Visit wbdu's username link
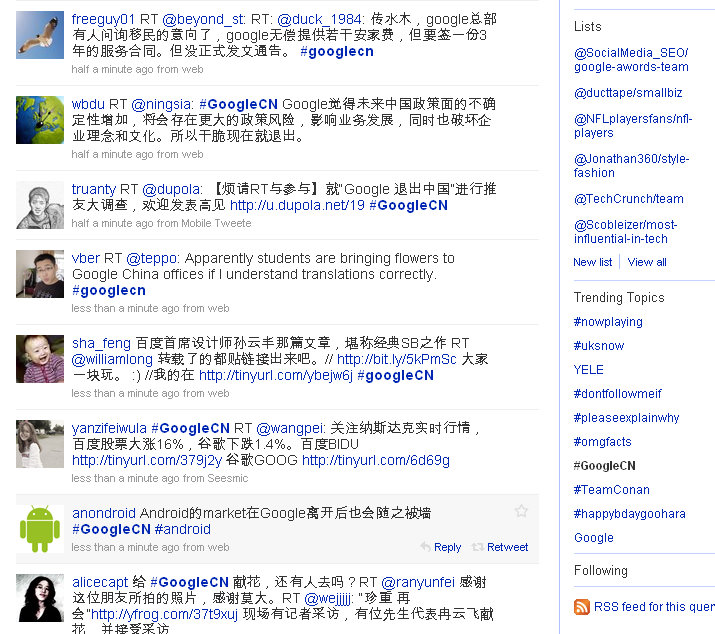Screen dimensions: 715x634 [x=88, y=104]
